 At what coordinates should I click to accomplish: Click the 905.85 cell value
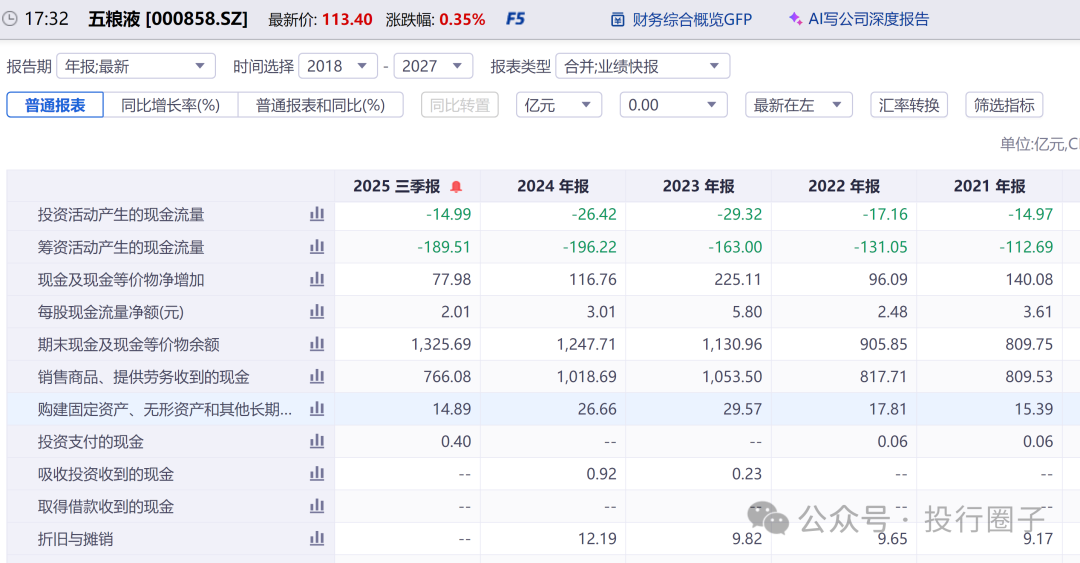(884, 344)
